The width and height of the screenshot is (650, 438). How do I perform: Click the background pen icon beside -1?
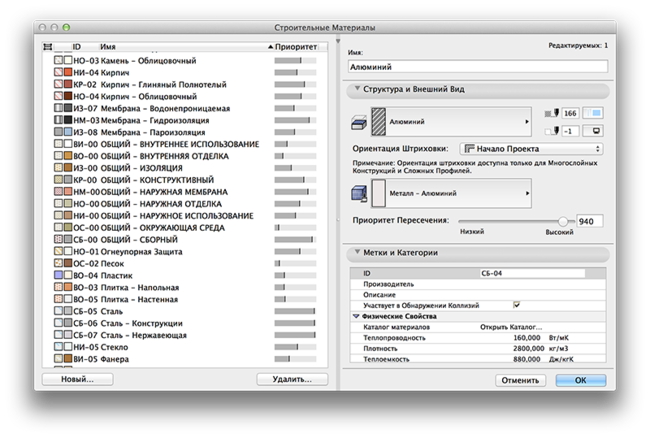[x=552, y=131]
